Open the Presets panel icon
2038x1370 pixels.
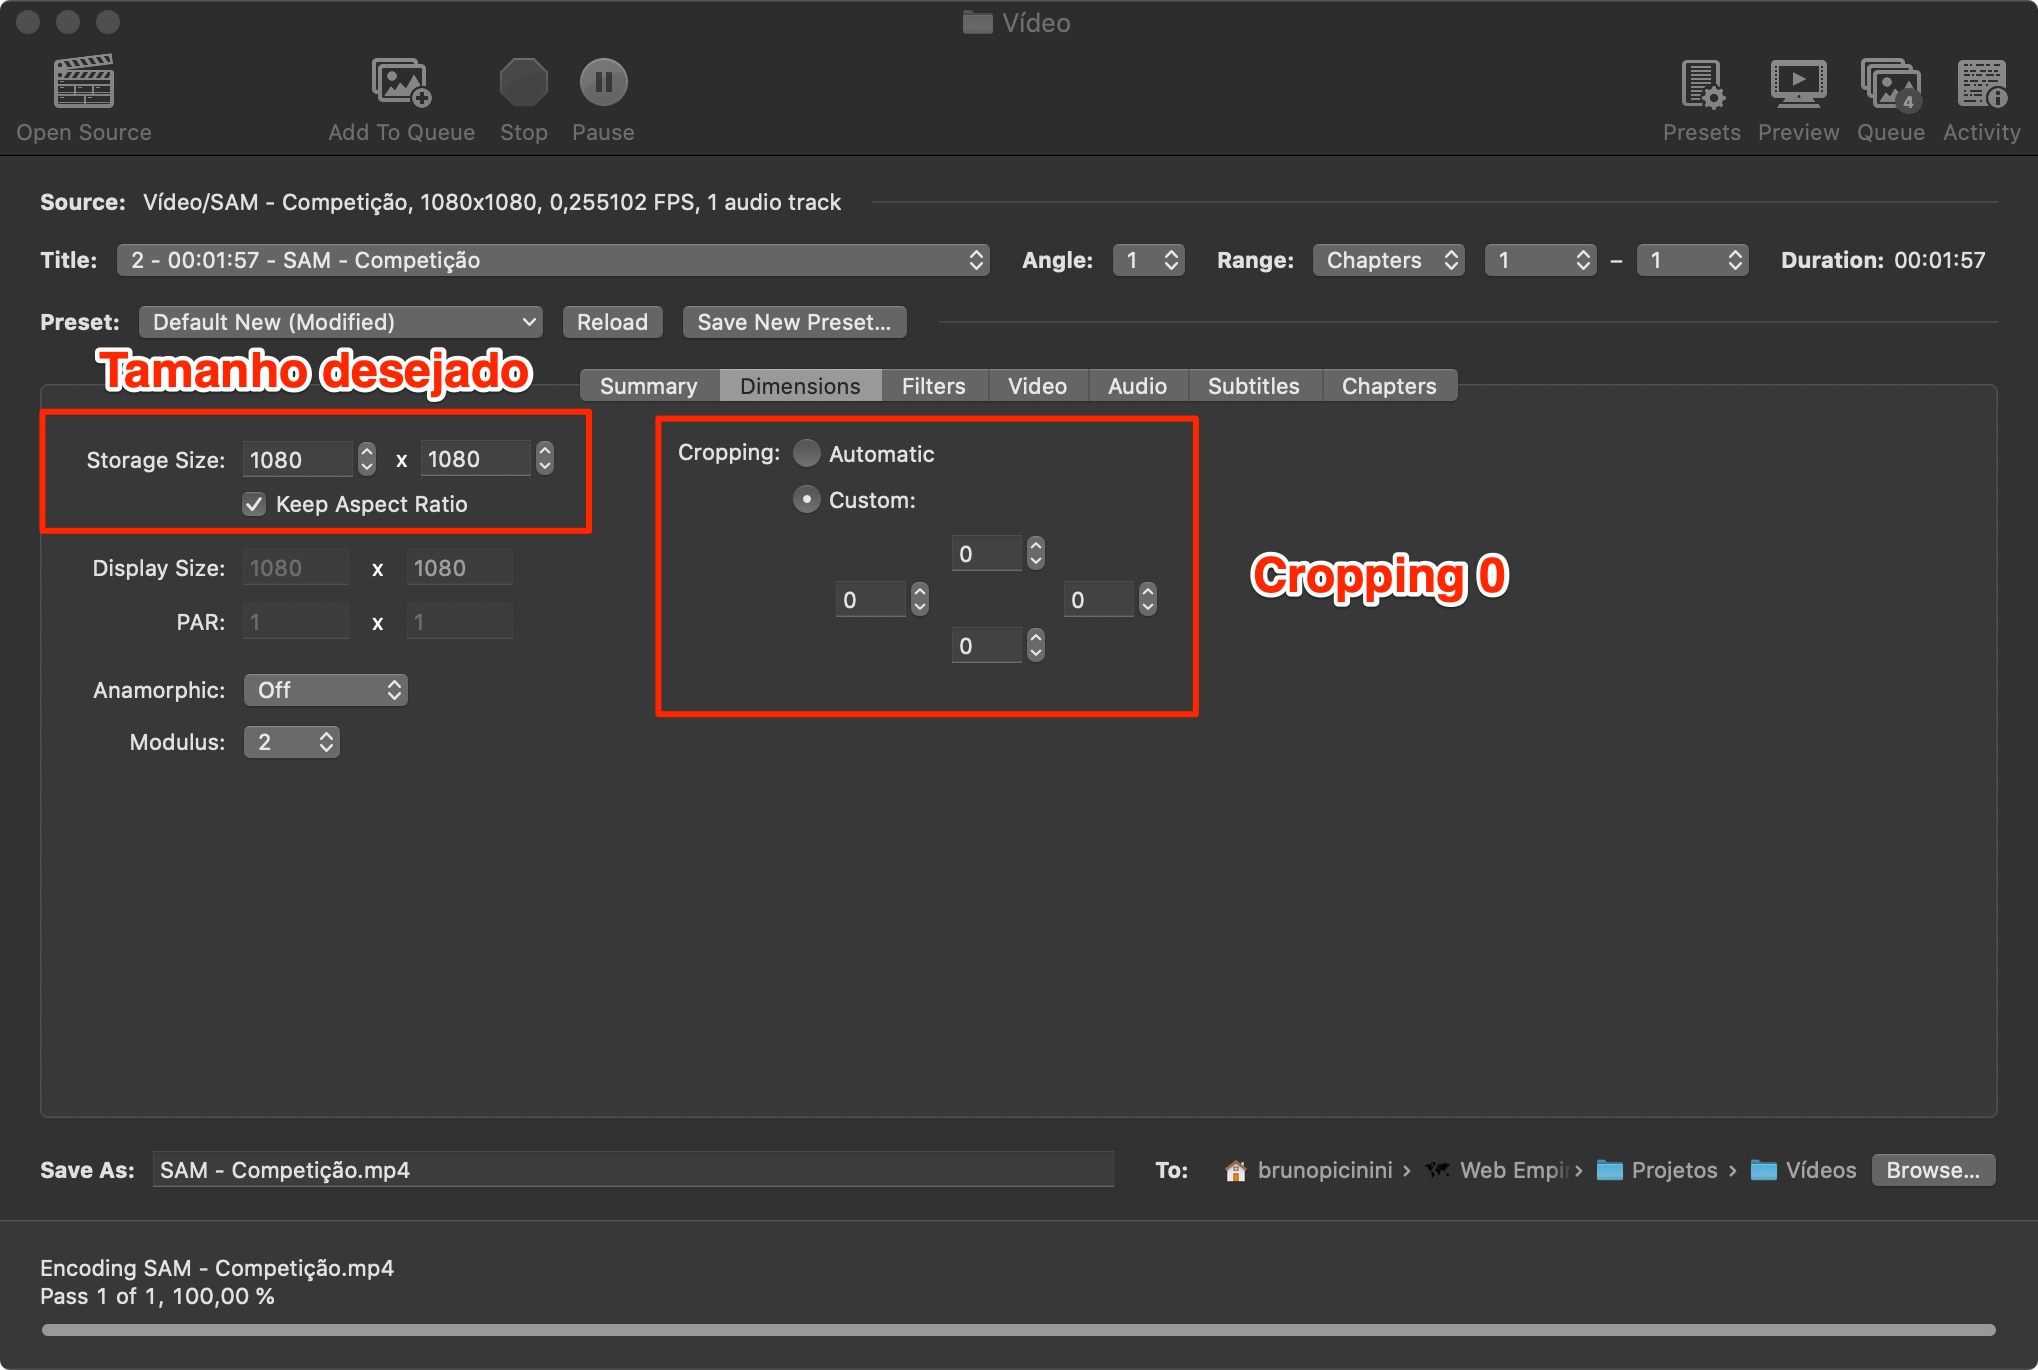tap(1701, 84)
